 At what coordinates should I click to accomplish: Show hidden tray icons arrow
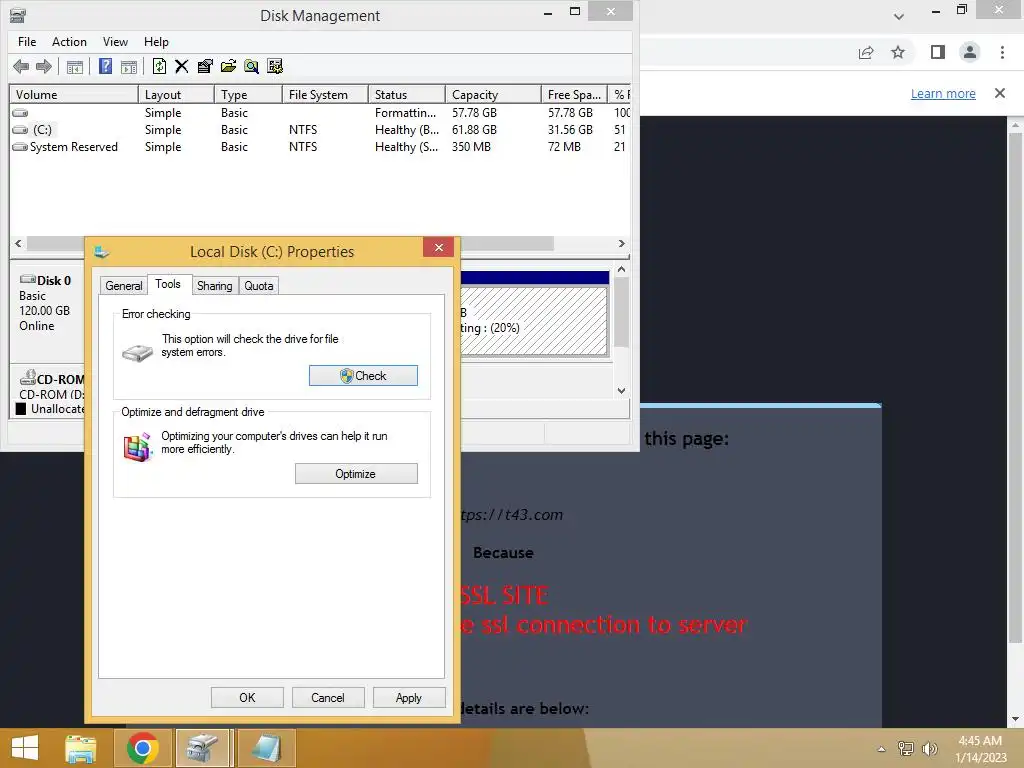click(882, 749)
